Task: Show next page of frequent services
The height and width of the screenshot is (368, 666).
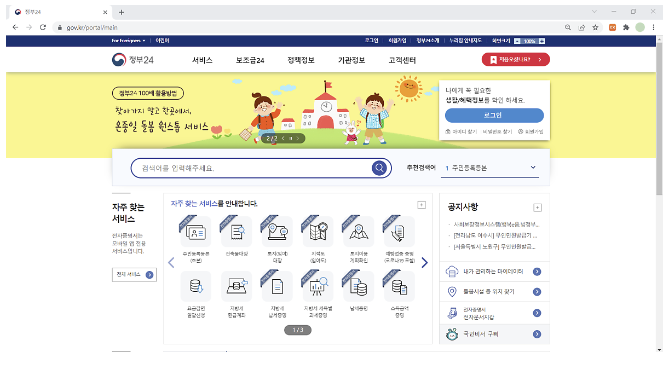Action: [425, 263]
